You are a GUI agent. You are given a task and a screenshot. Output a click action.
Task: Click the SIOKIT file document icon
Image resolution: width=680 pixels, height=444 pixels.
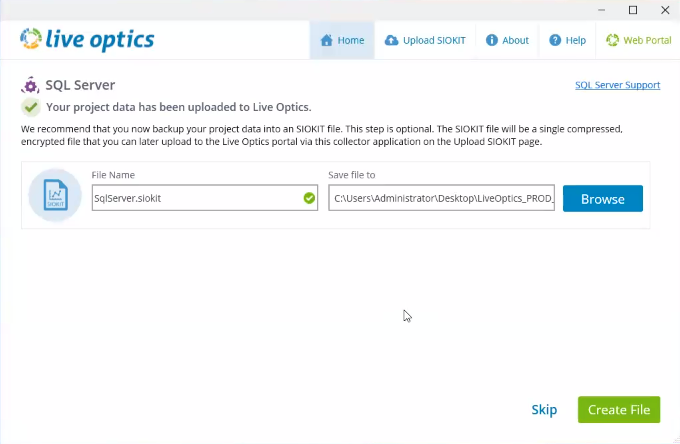click(x=55, y=197)
